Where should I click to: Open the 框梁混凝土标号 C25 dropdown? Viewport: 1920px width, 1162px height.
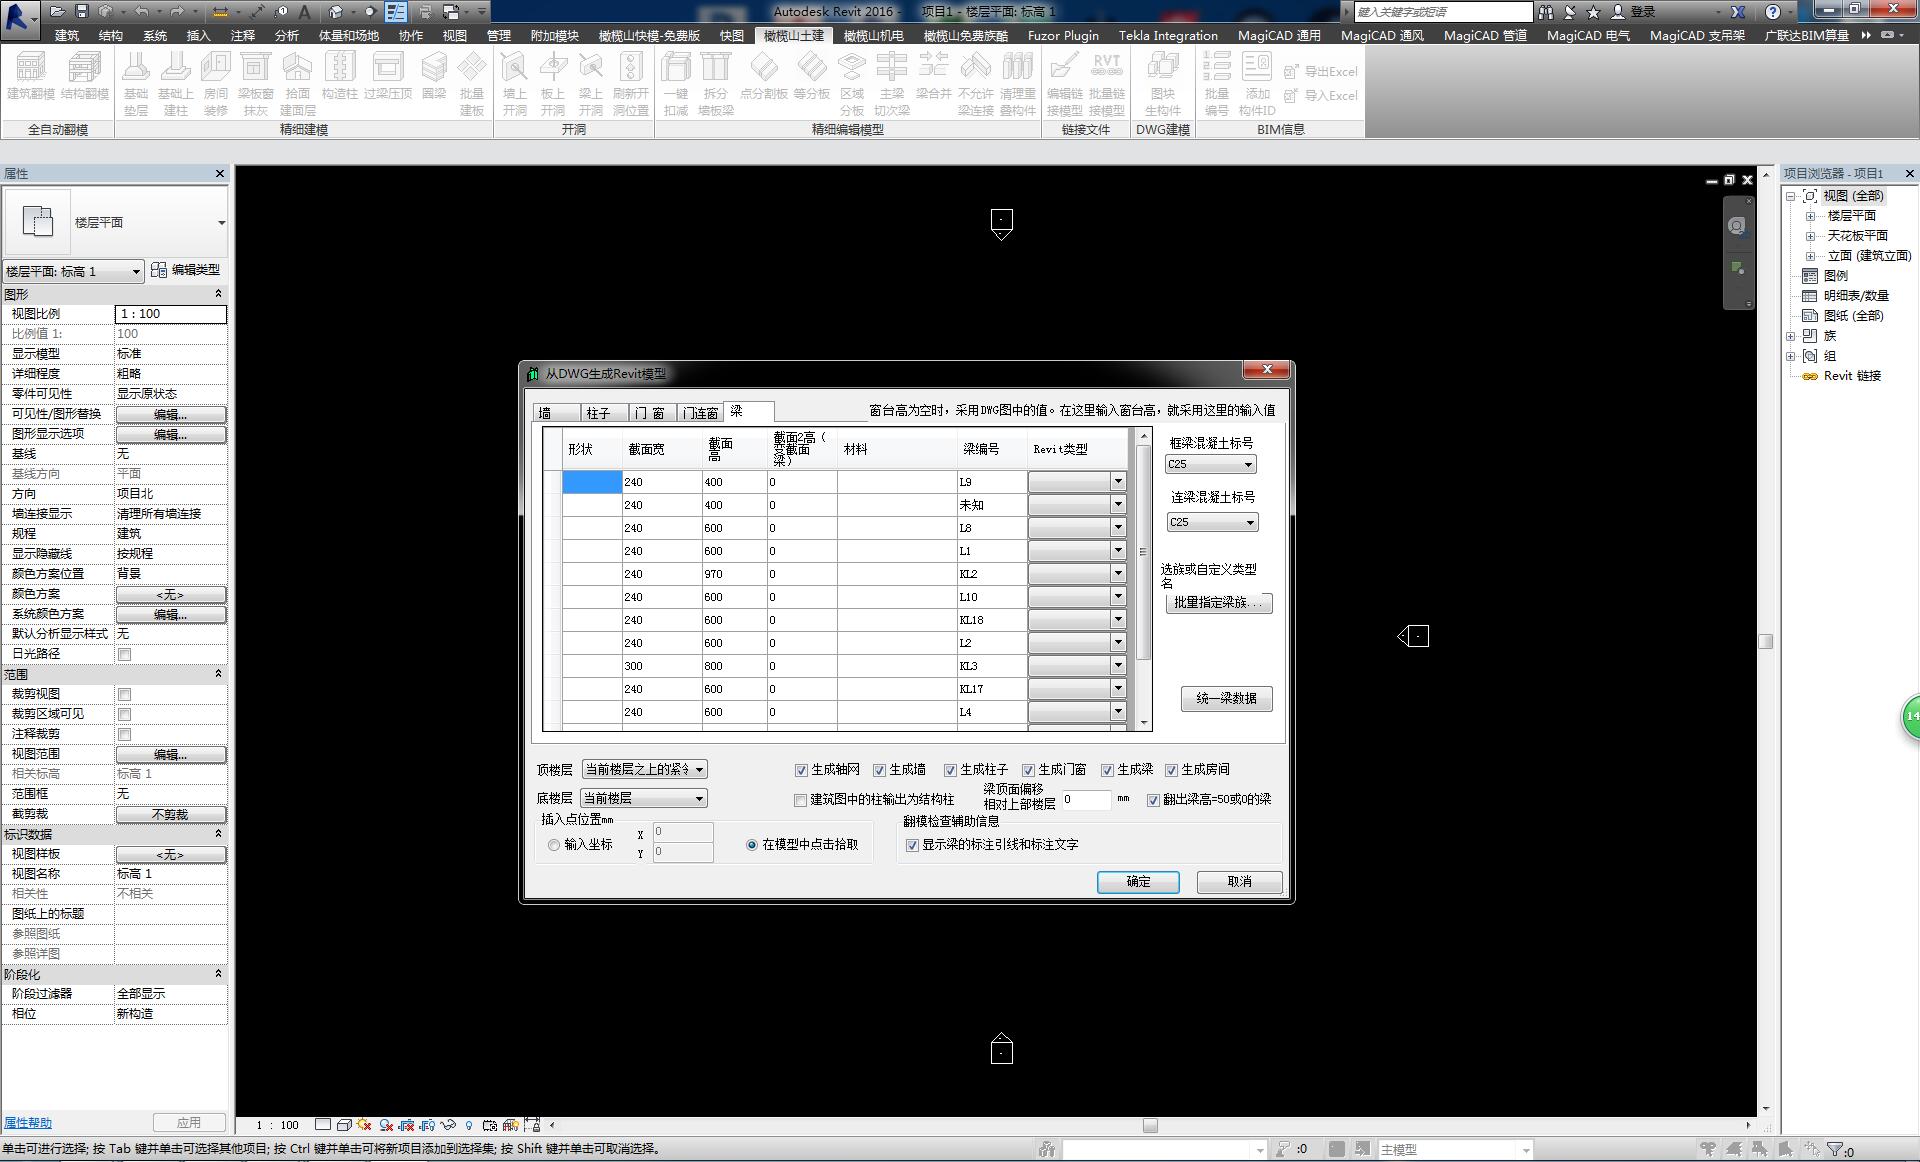click(x=1210, y=464)
